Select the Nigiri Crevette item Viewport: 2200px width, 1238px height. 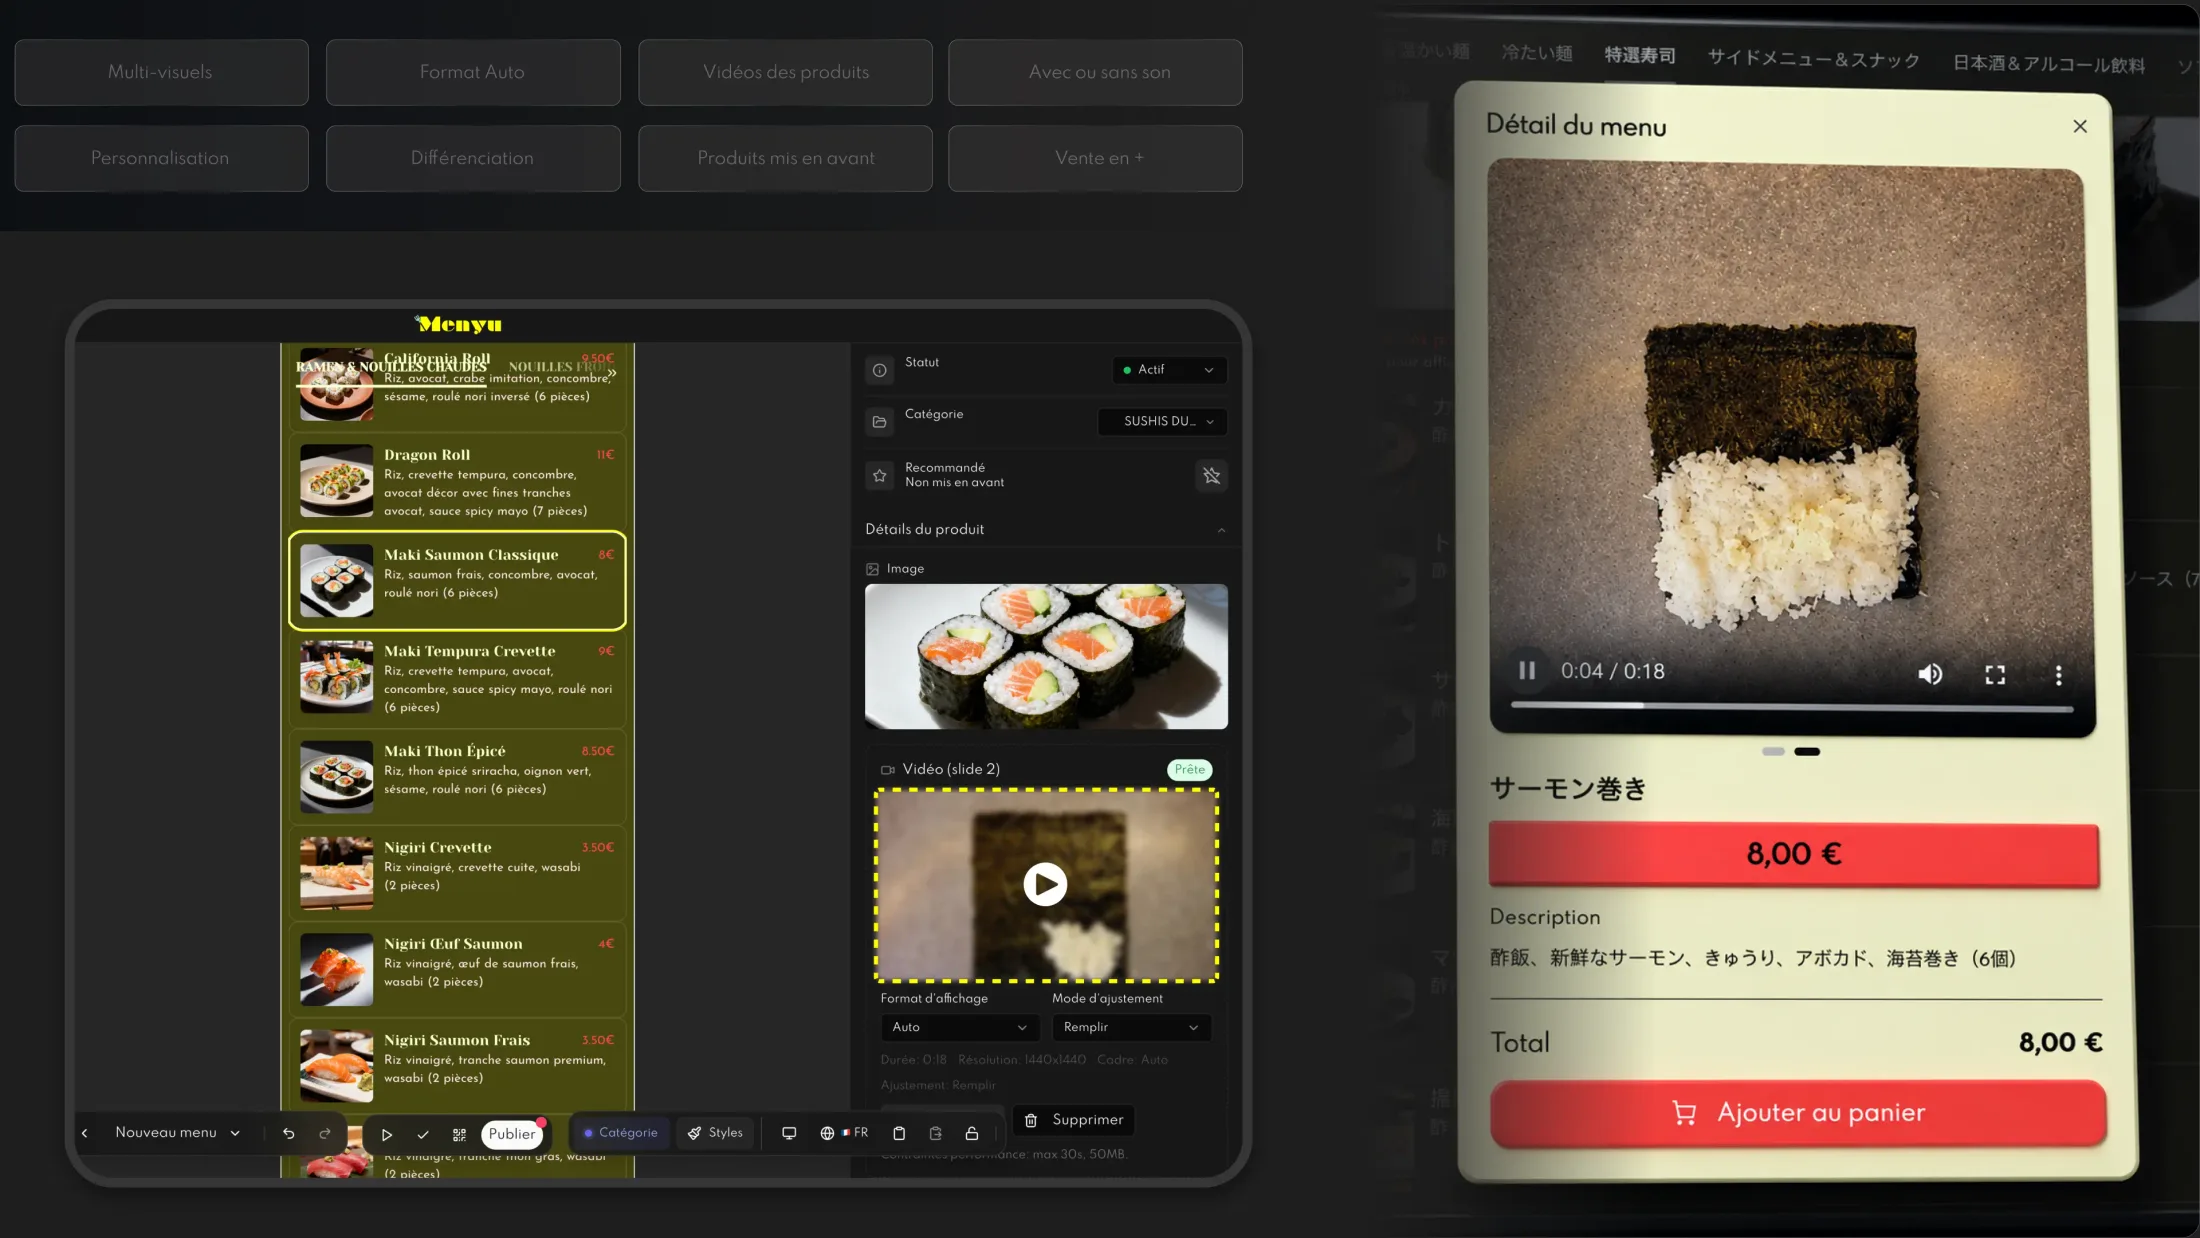tap(458, 872)
